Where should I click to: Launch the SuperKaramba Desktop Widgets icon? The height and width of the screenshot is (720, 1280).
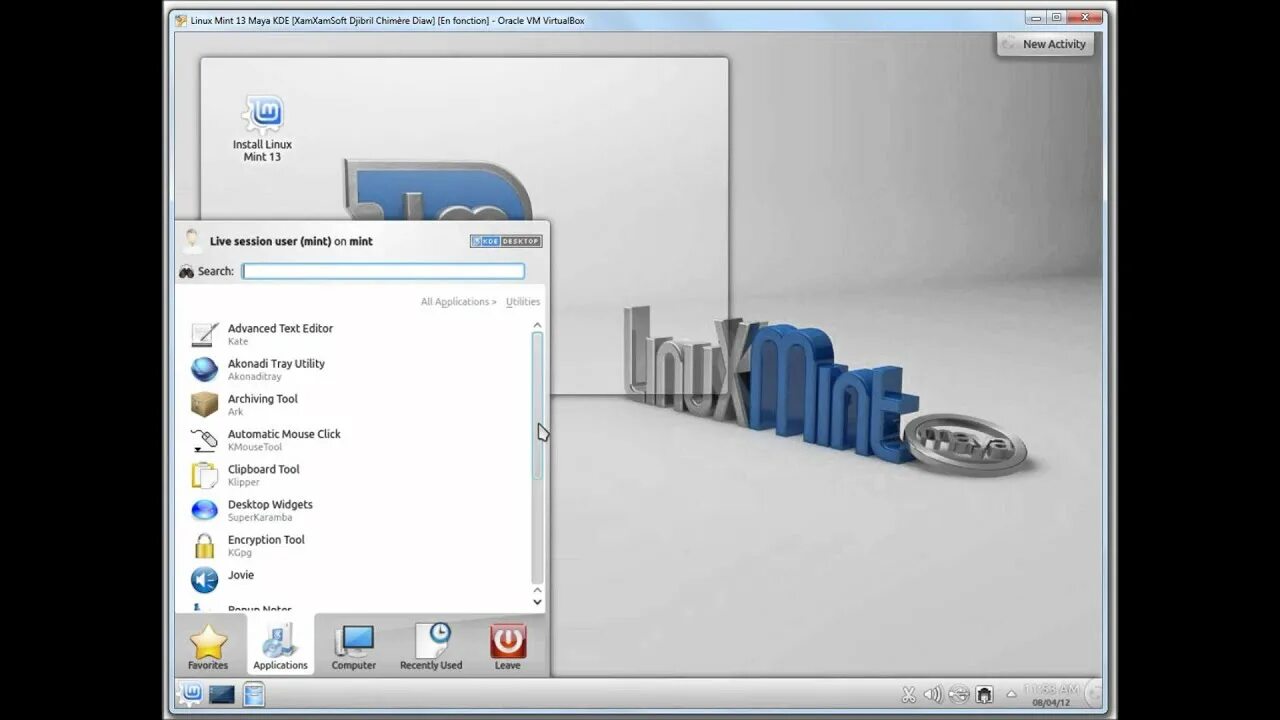tap(204, 510)
